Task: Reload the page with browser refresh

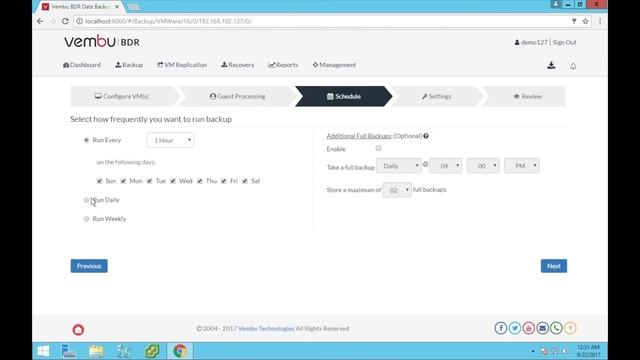Action: [x=65, y=21]
